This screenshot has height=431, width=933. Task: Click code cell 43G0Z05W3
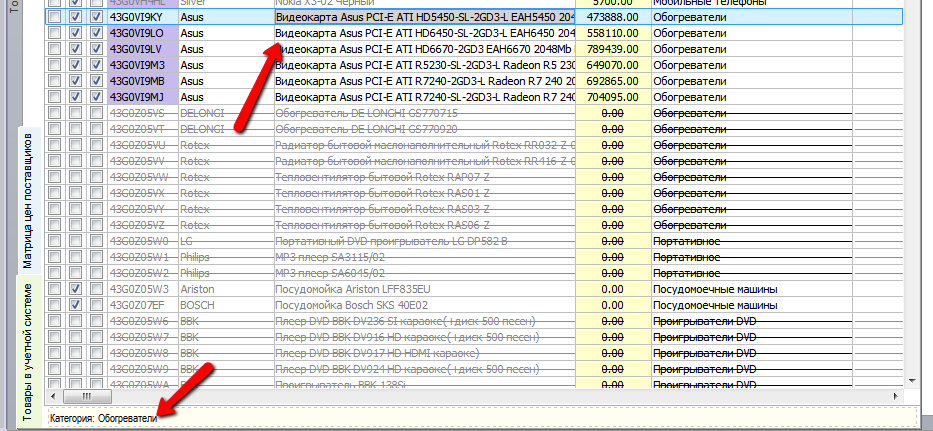[x=142, y=289]
